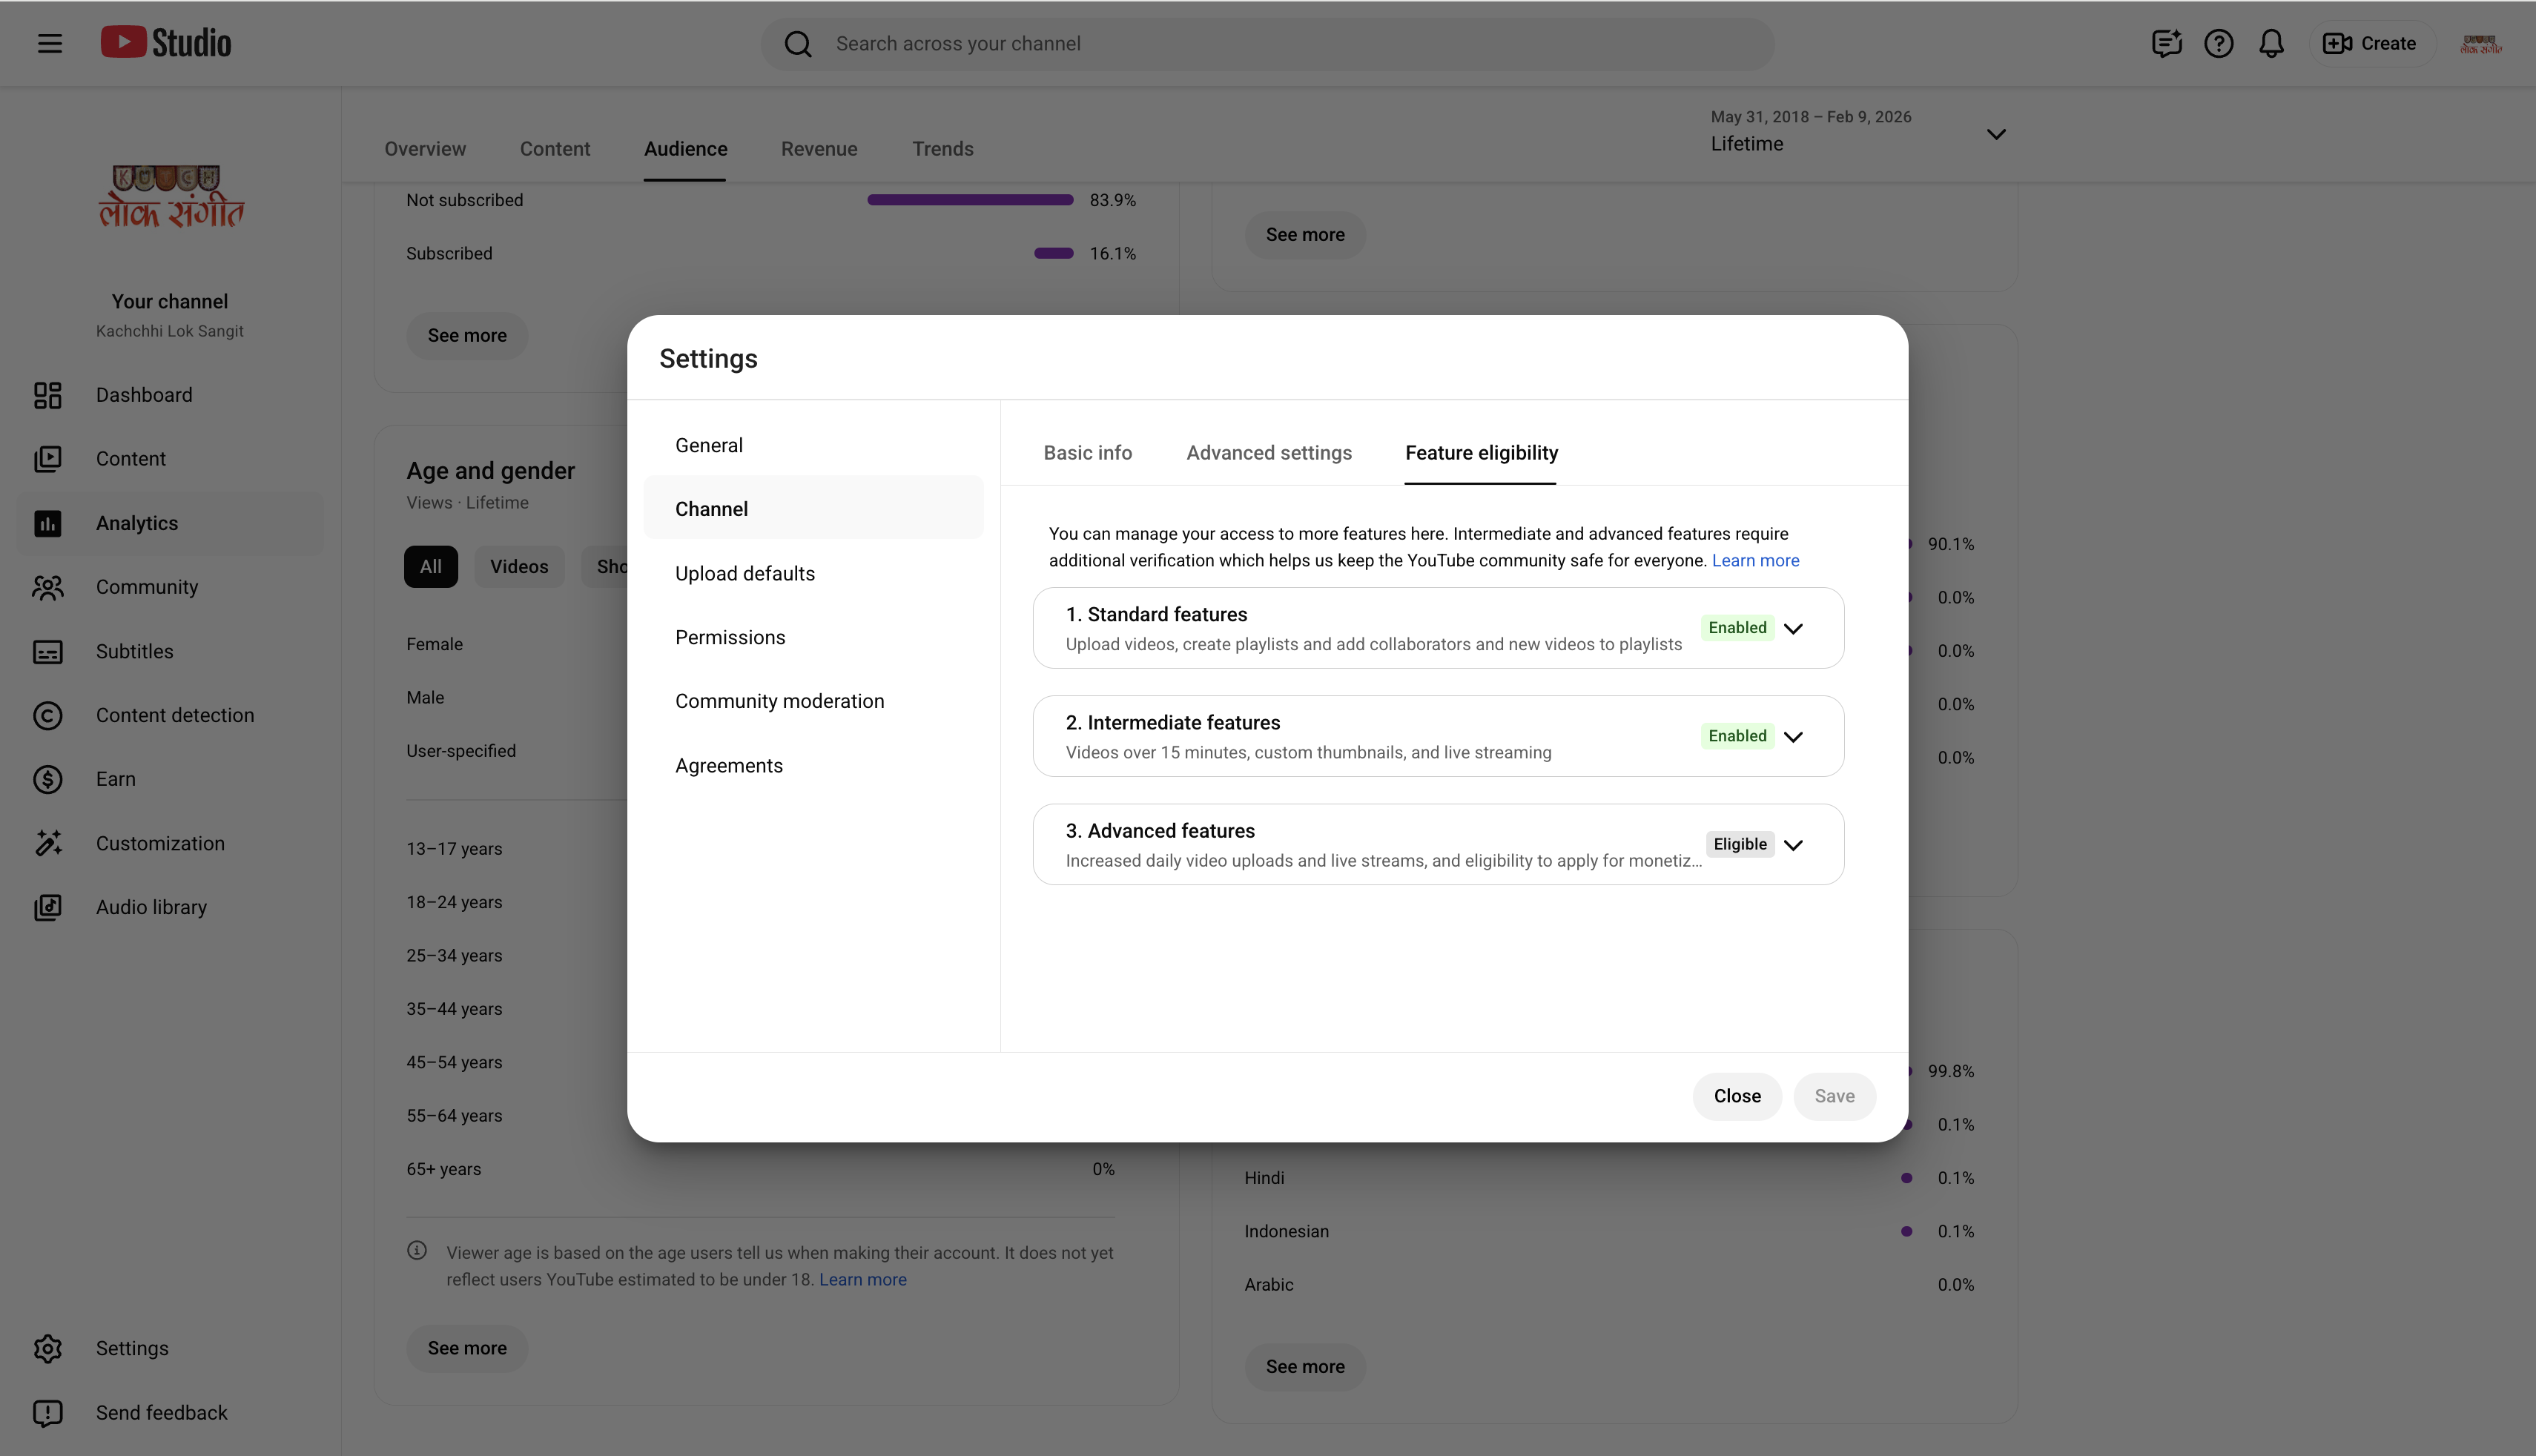
Task: Switch to the Basic info tab
Action: 1088,453
